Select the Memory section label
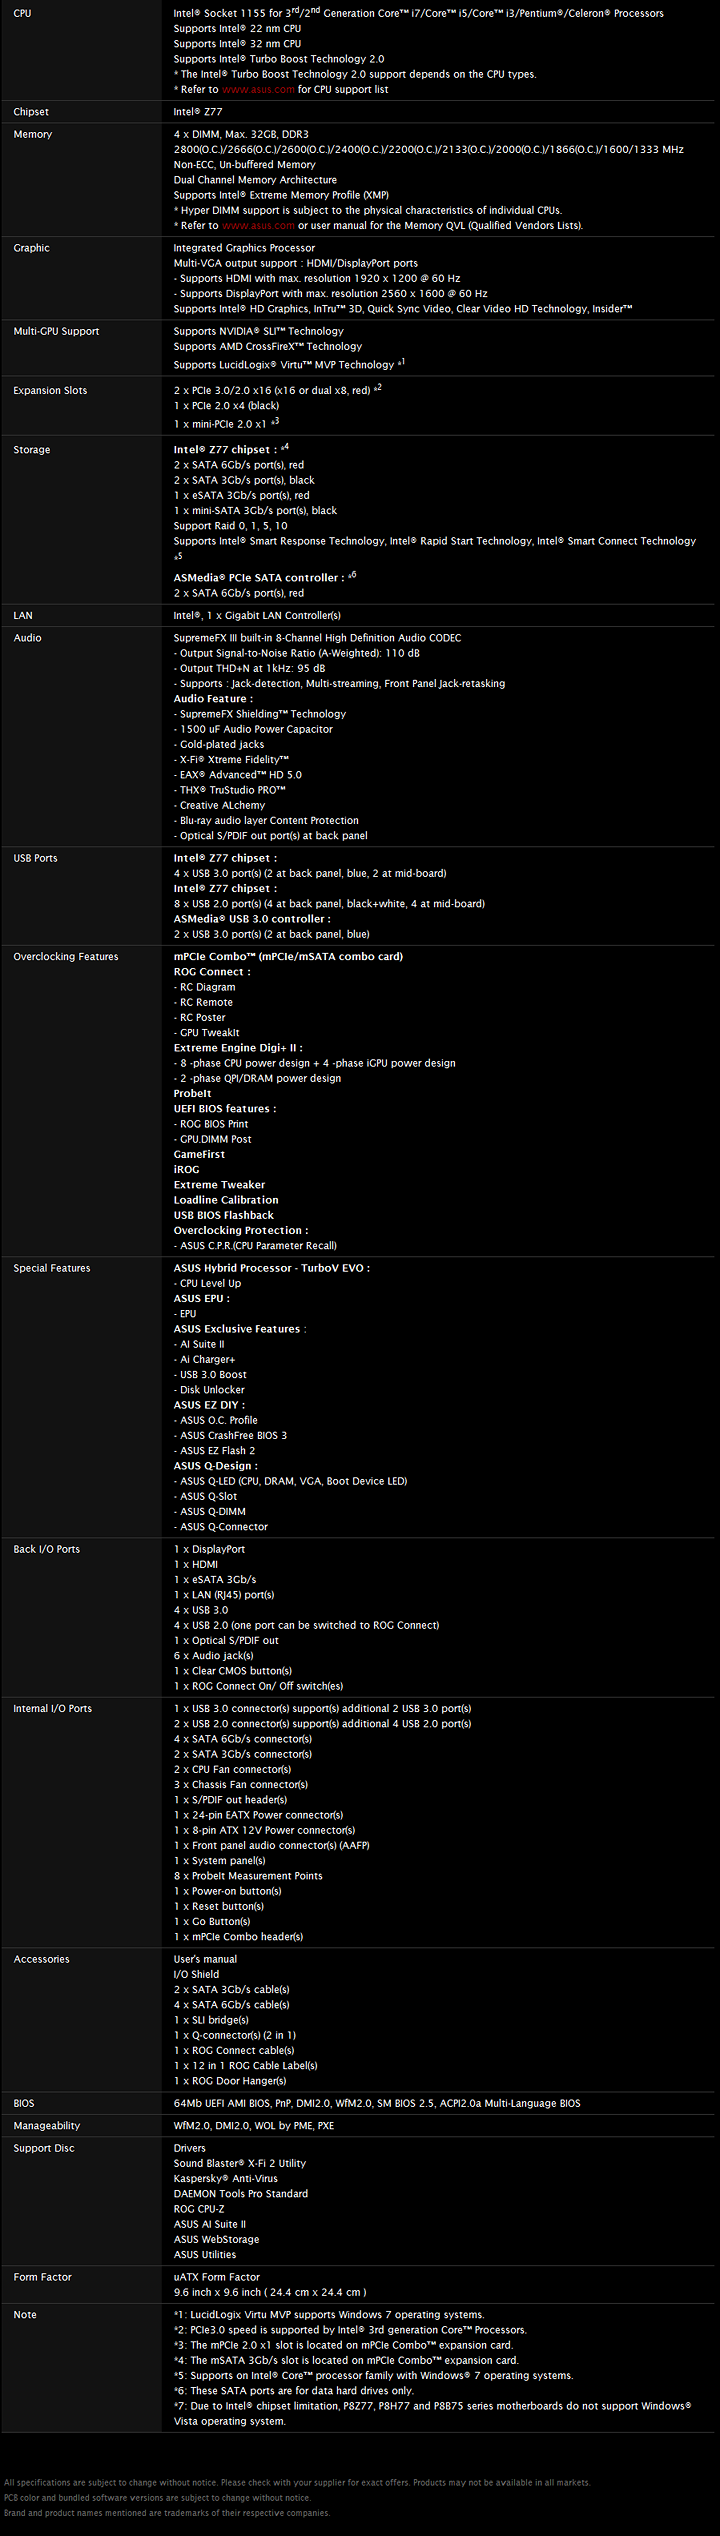The width and height of the screenshot is (720, 2536). click(33, 134)
